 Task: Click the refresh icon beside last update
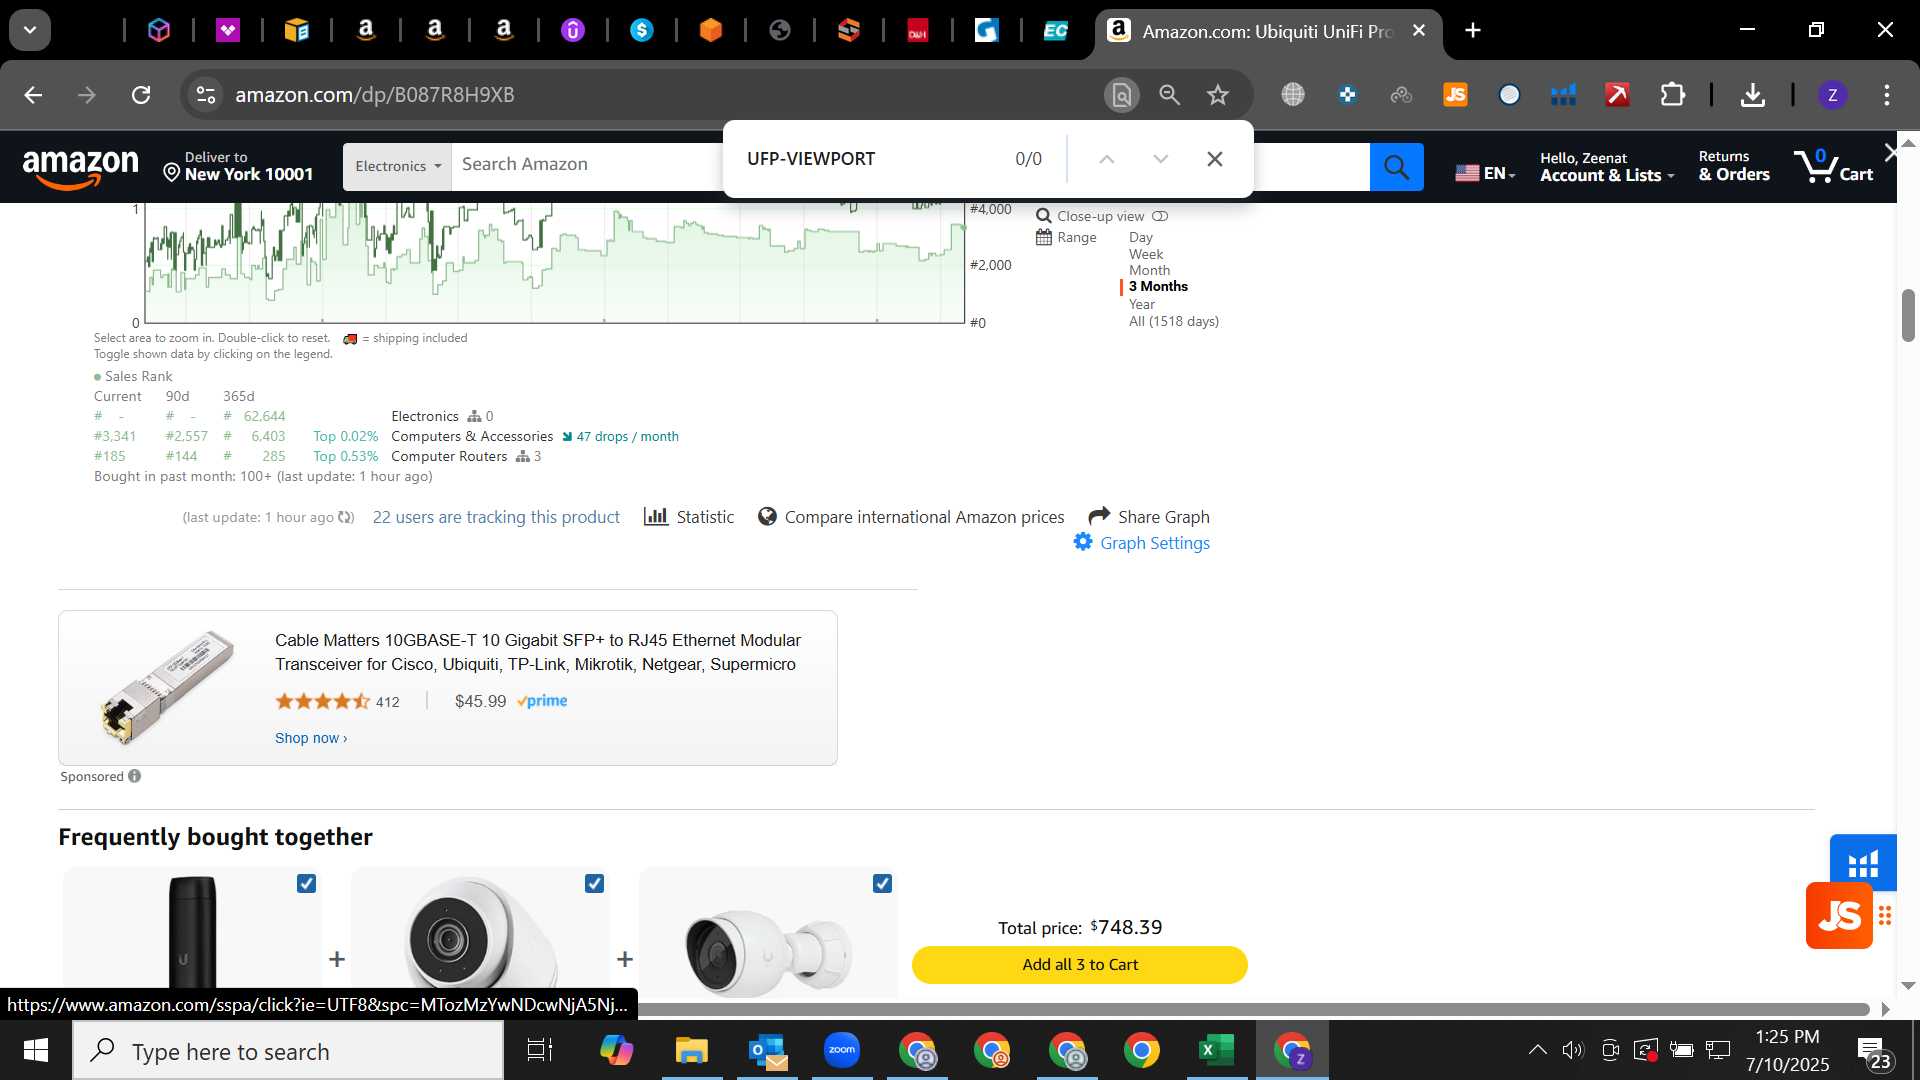[346, 517]
